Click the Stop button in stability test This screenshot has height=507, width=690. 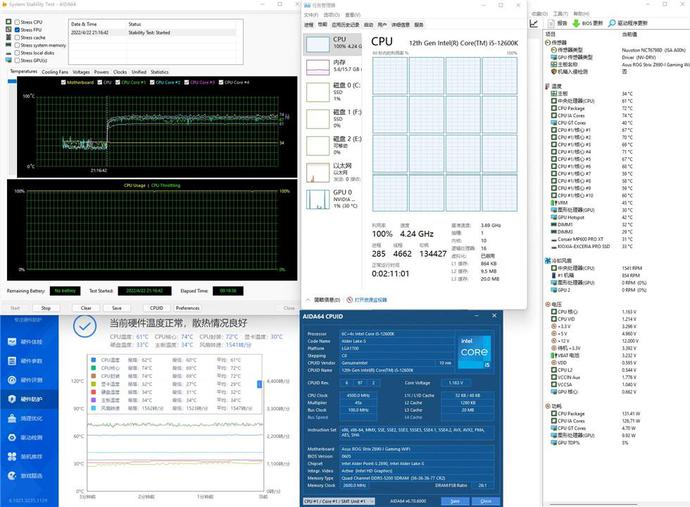click(x=46, y=308)
